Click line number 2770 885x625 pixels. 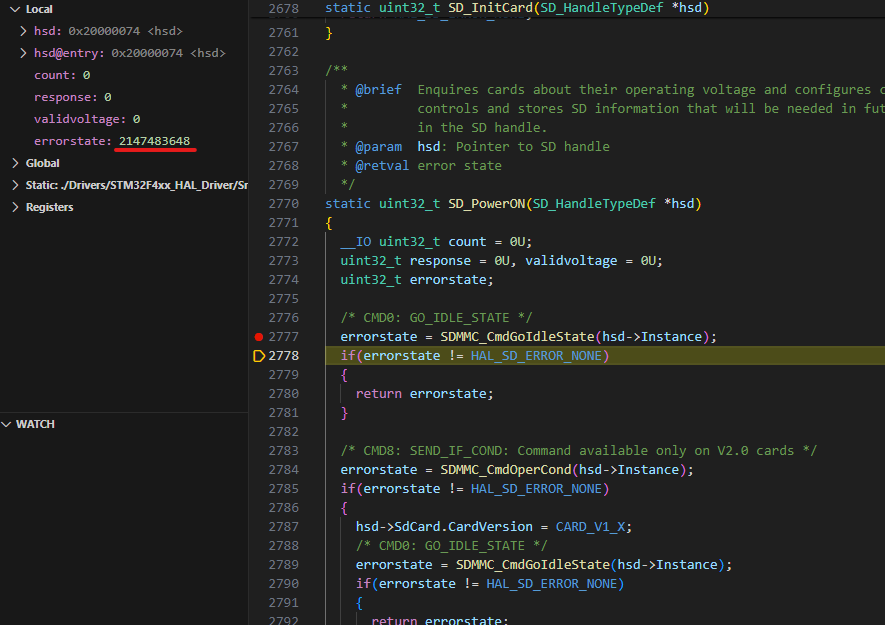click(x=283, y=204)
